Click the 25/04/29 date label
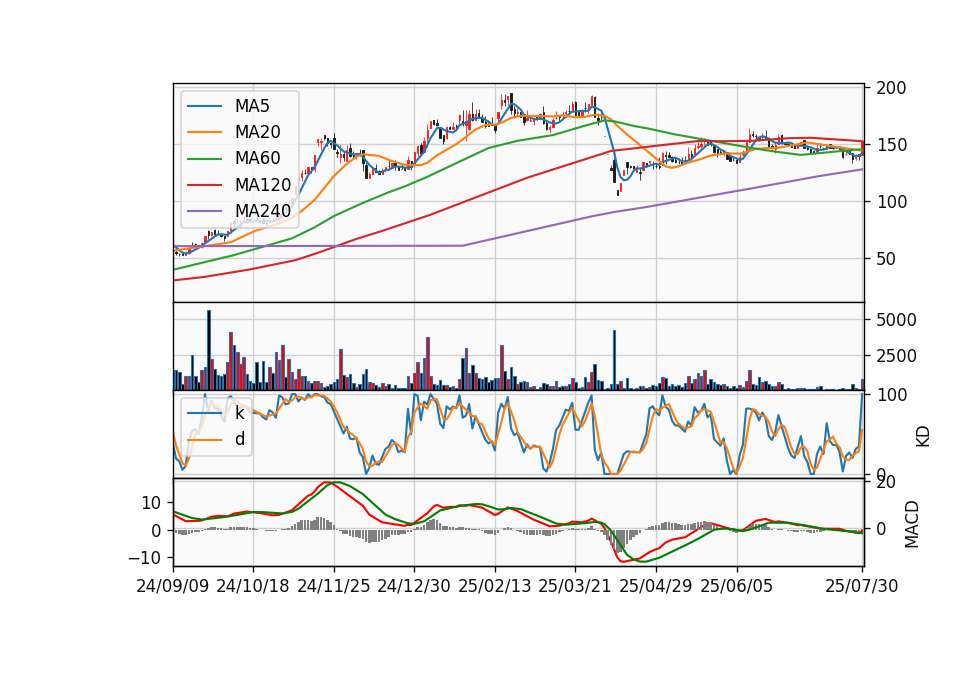This screenshot has width=960, height=690. pyautogui.click(x=656, y=586)
